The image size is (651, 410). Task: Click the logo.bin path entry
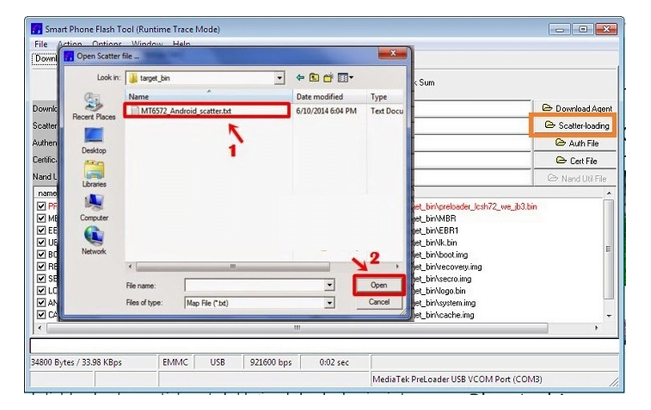pyautogui.click(x=439, y=291)
